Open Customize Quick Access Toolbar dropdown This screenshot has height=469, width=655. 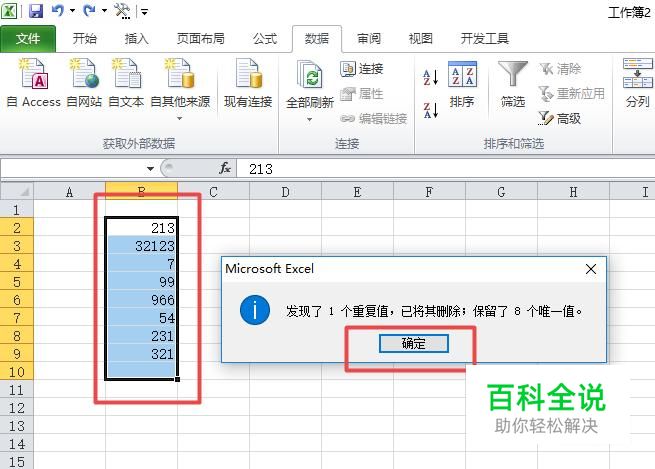(x=144, y=12)
